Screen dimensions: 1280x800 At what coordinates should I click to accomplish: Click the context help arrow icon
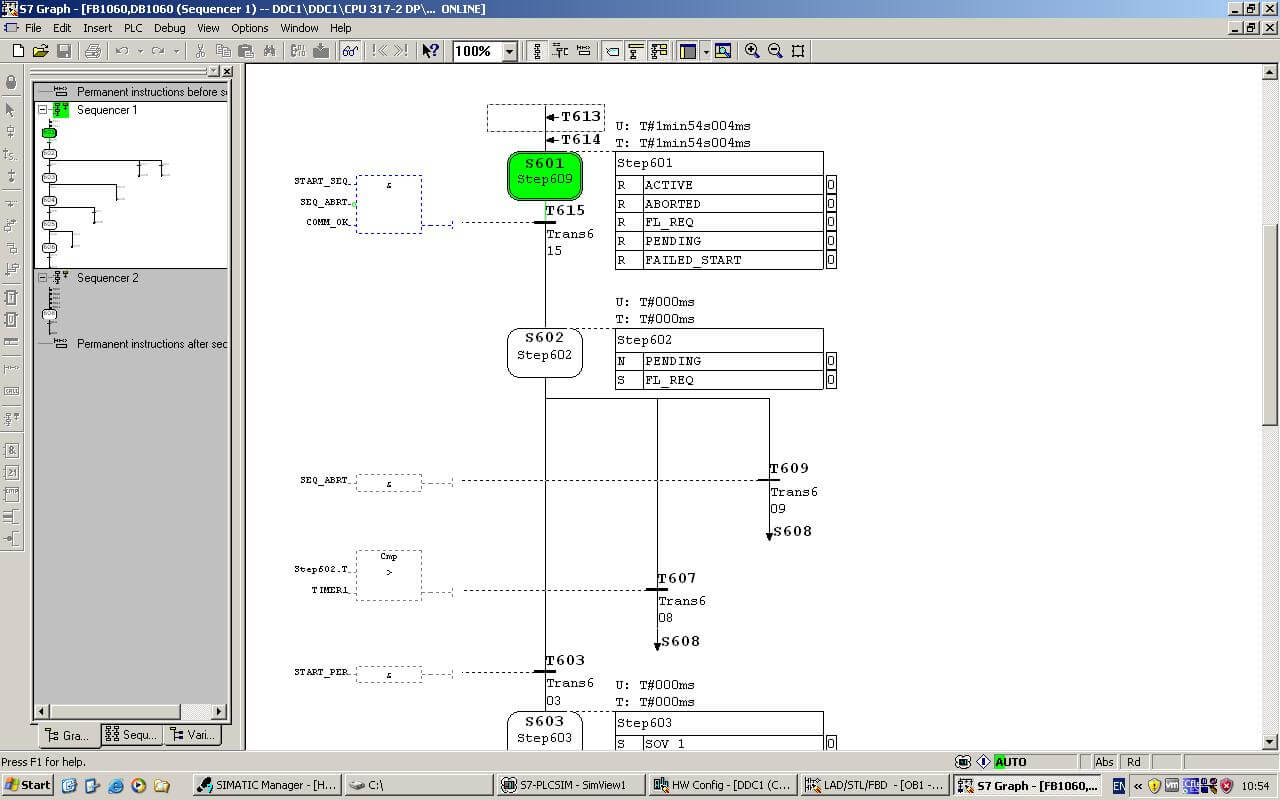coord(430,51)
